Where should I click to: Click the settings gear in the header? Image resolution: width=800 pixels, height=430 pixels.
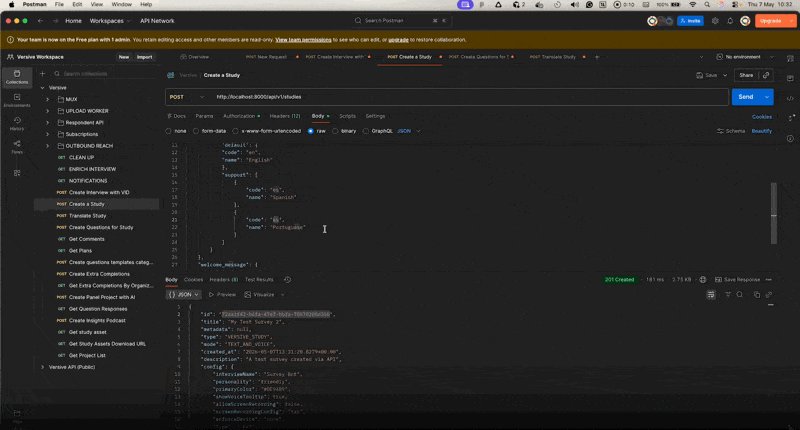pos(715,21)
